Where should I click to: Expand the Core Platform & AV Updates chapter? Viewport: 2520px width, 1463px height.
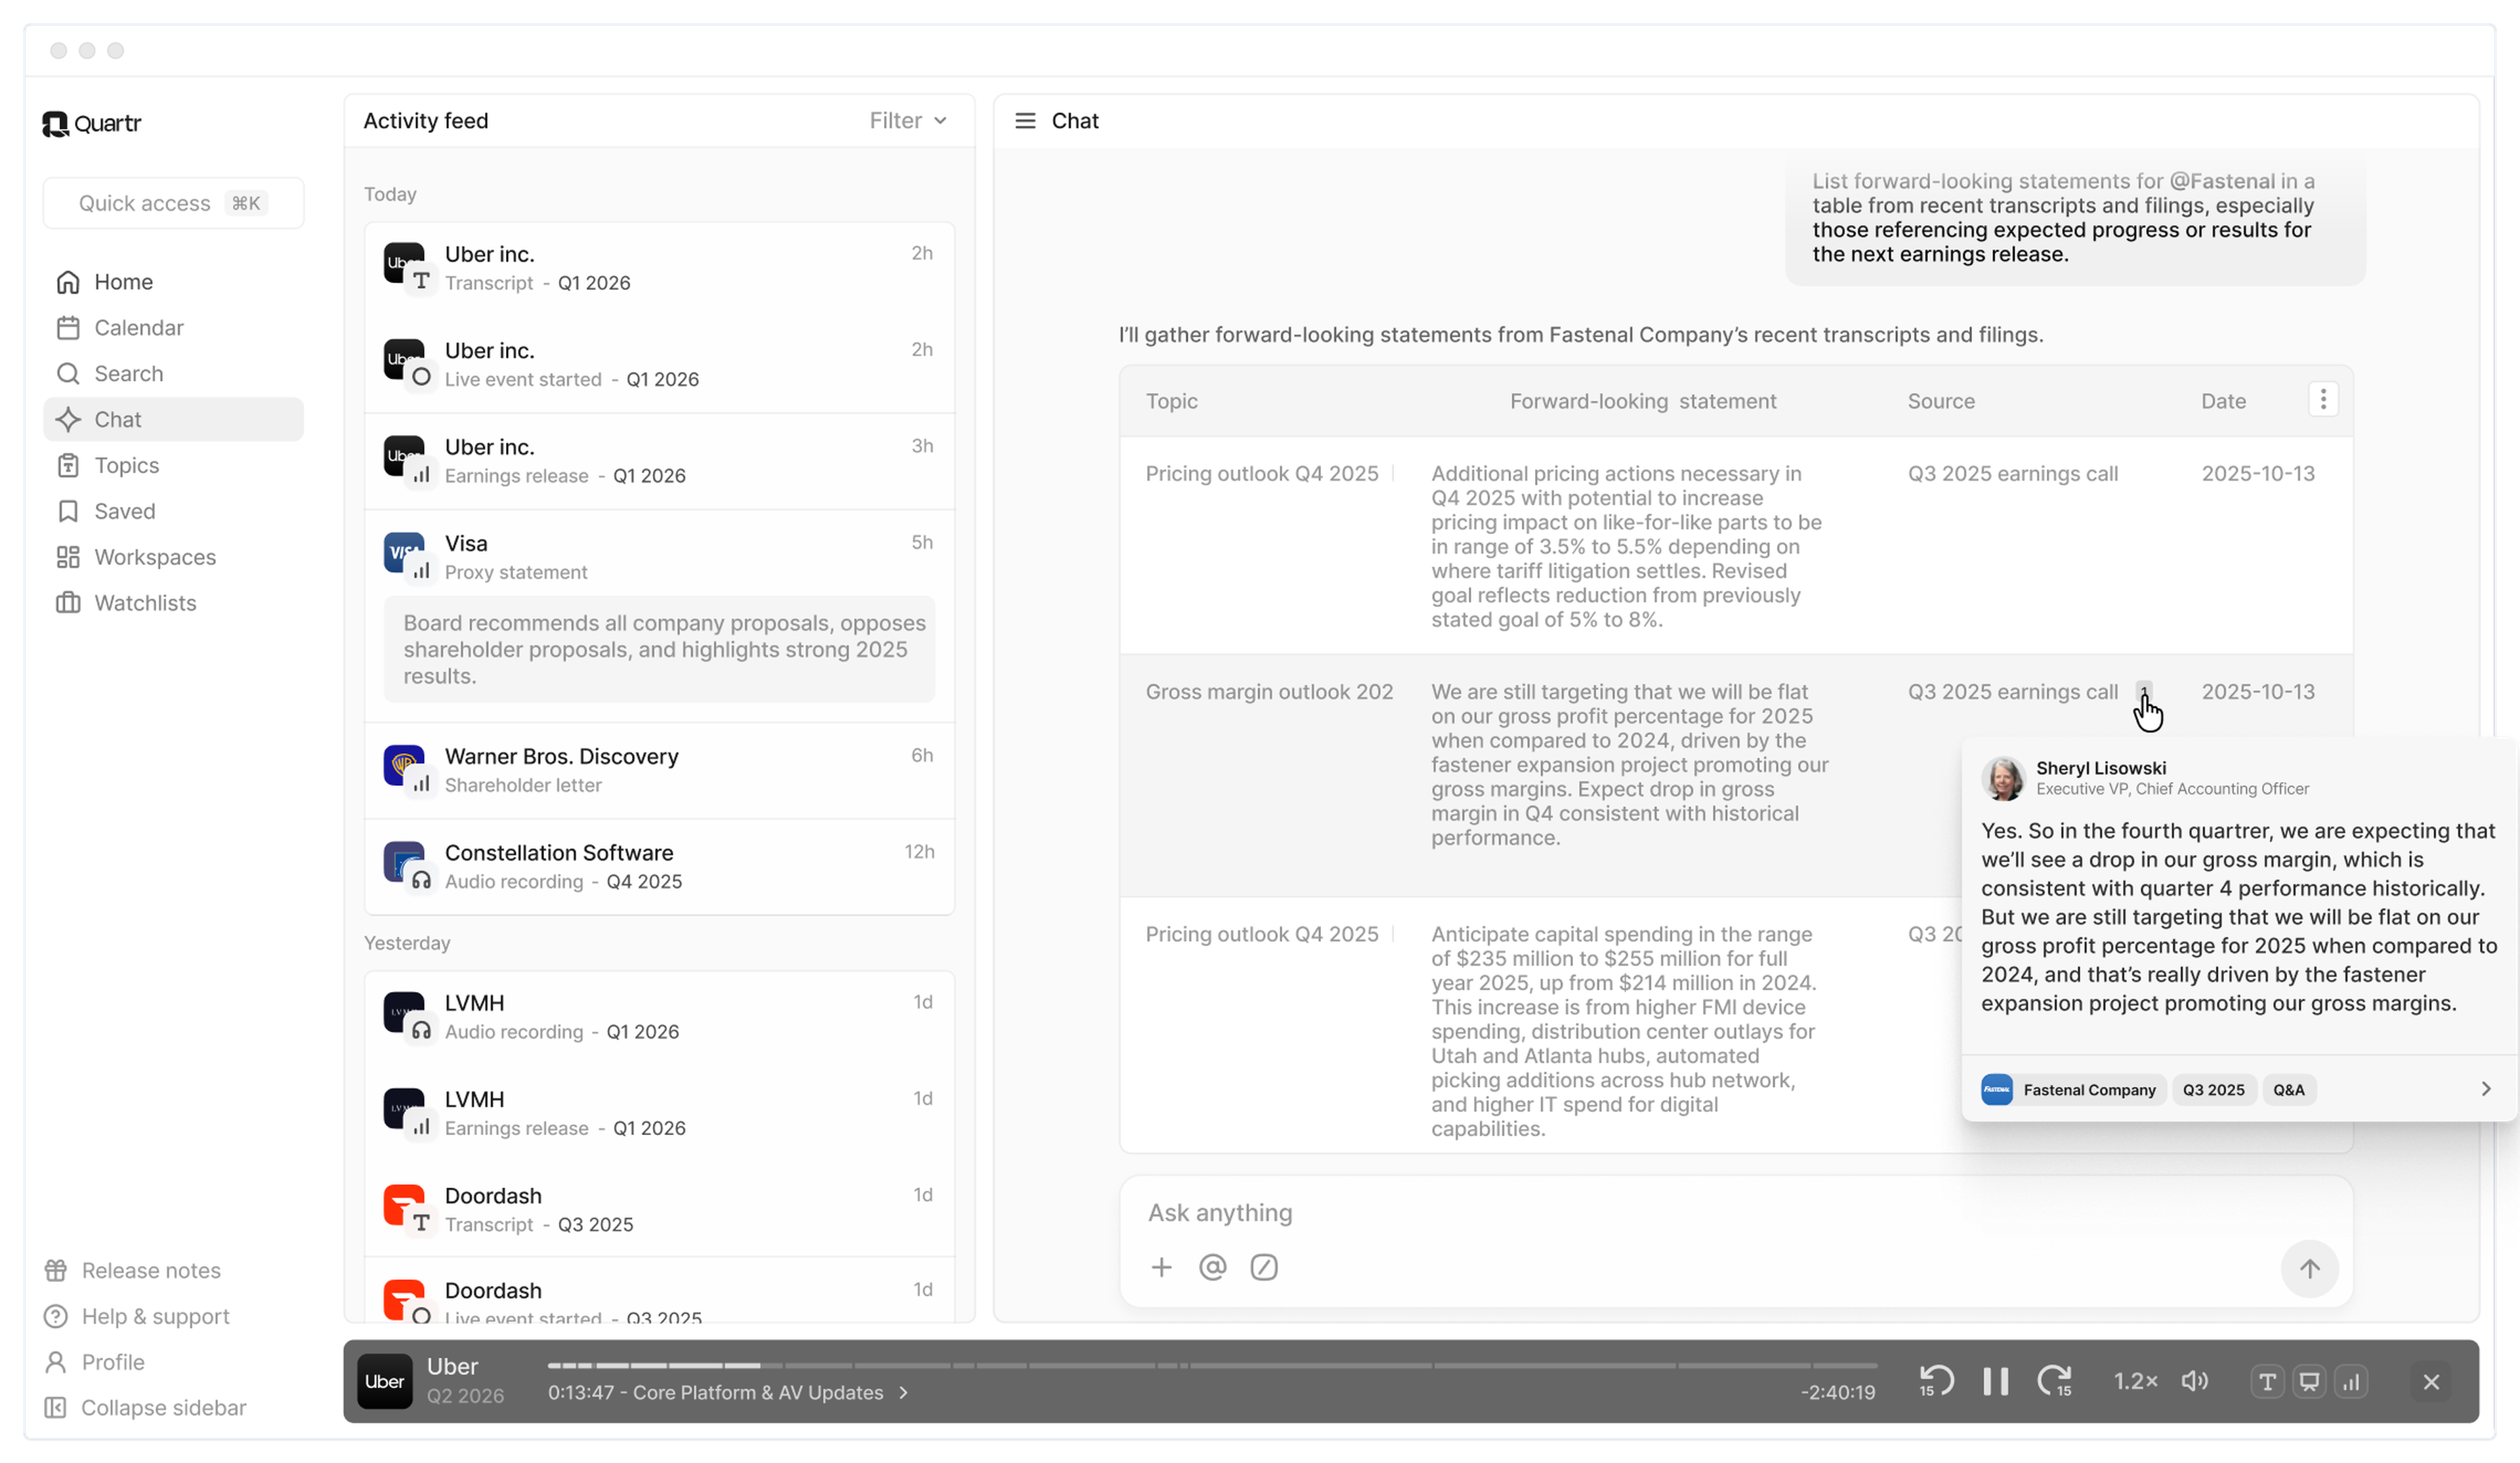(903, 1392)
